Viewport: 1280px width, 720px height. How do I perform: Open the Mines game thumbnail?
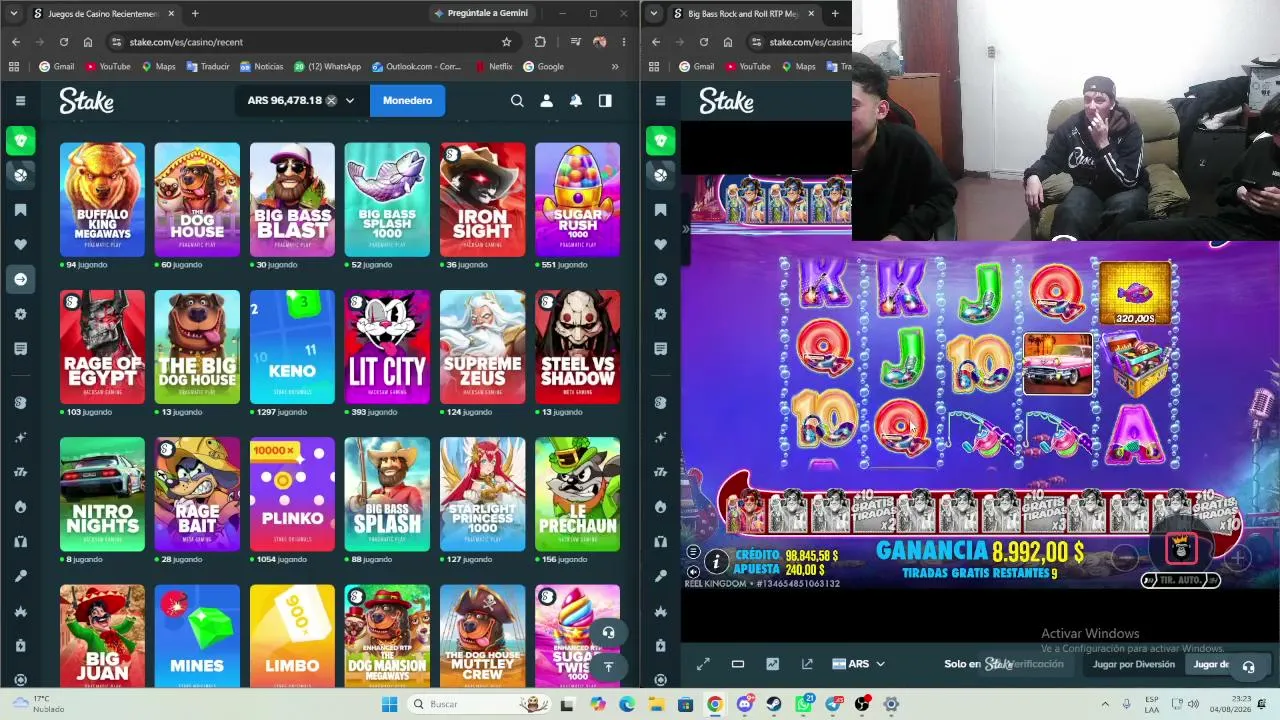197,636
